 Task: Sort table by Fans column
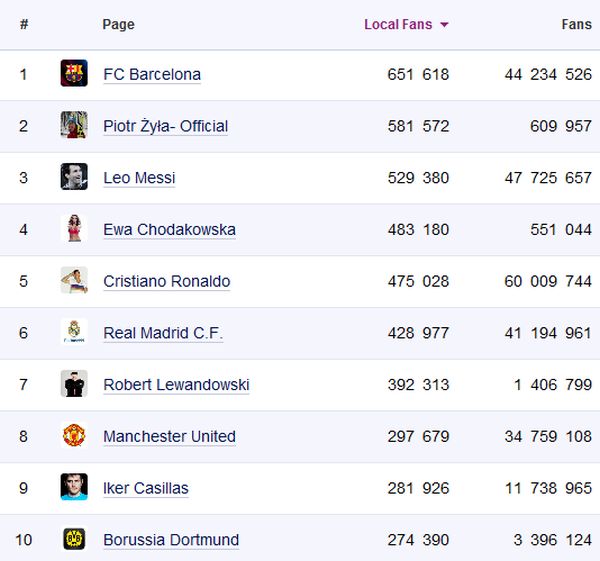point(576,24)
